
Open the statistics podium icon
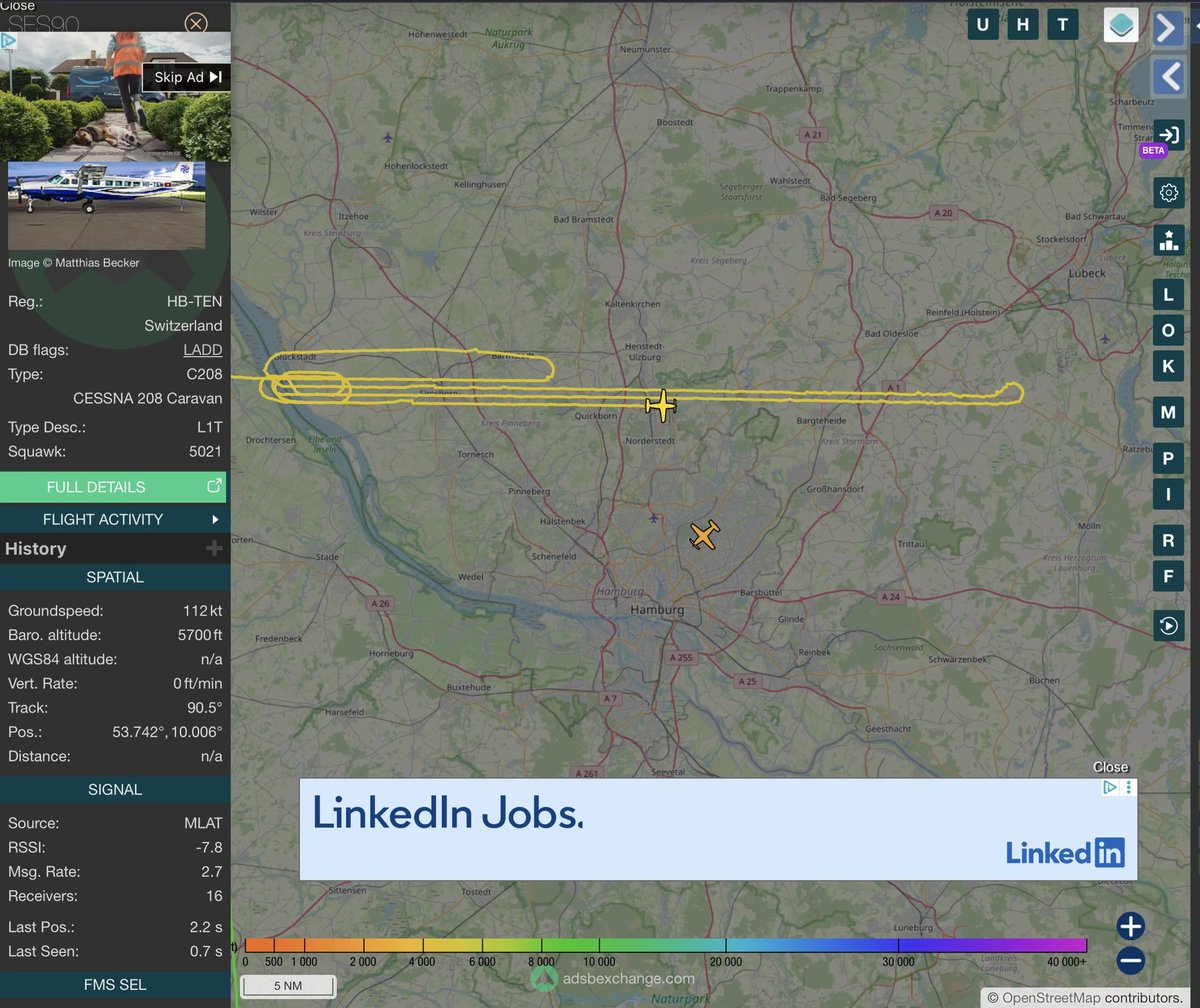[1168, 240]
